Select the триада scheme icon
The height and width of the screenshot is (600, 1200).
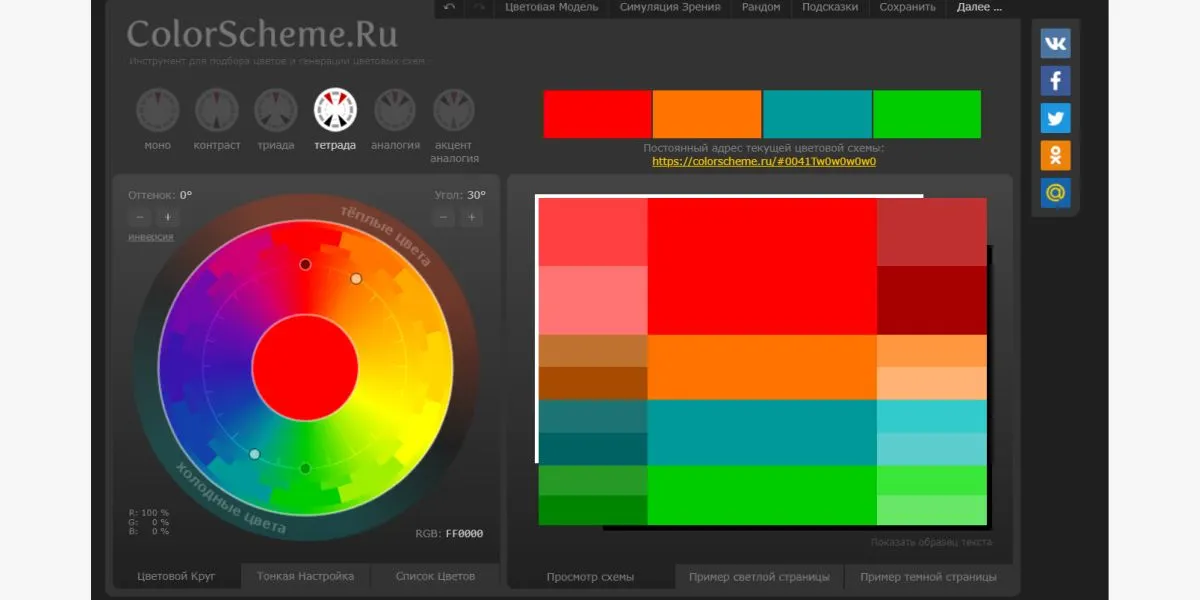[x=276, y=110]
